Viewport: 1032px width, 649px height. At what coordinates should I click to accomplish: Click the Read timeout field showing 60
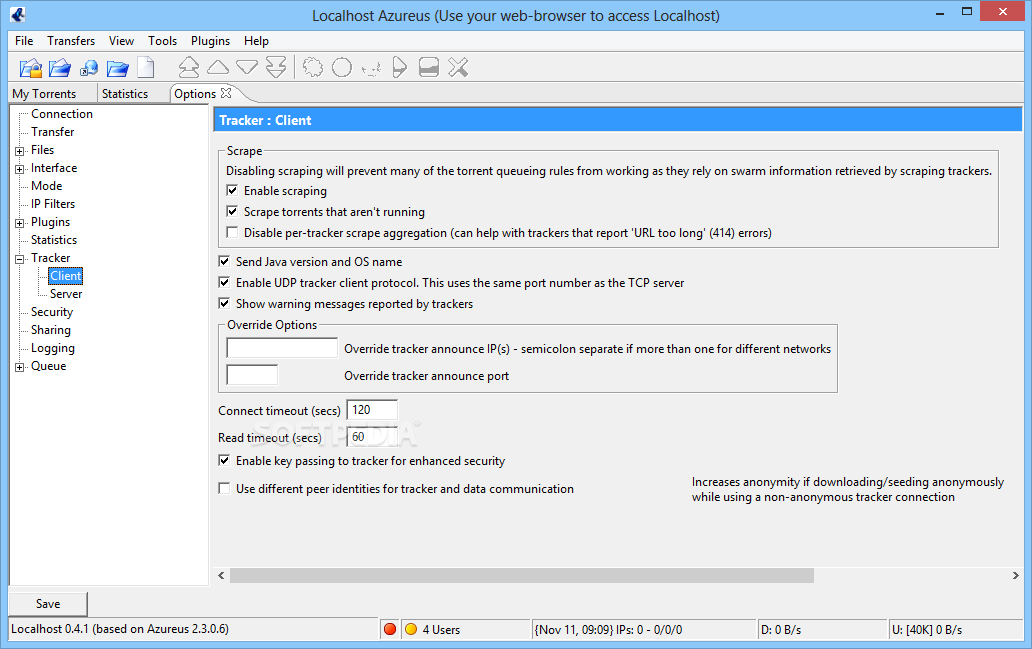(372, 436)
